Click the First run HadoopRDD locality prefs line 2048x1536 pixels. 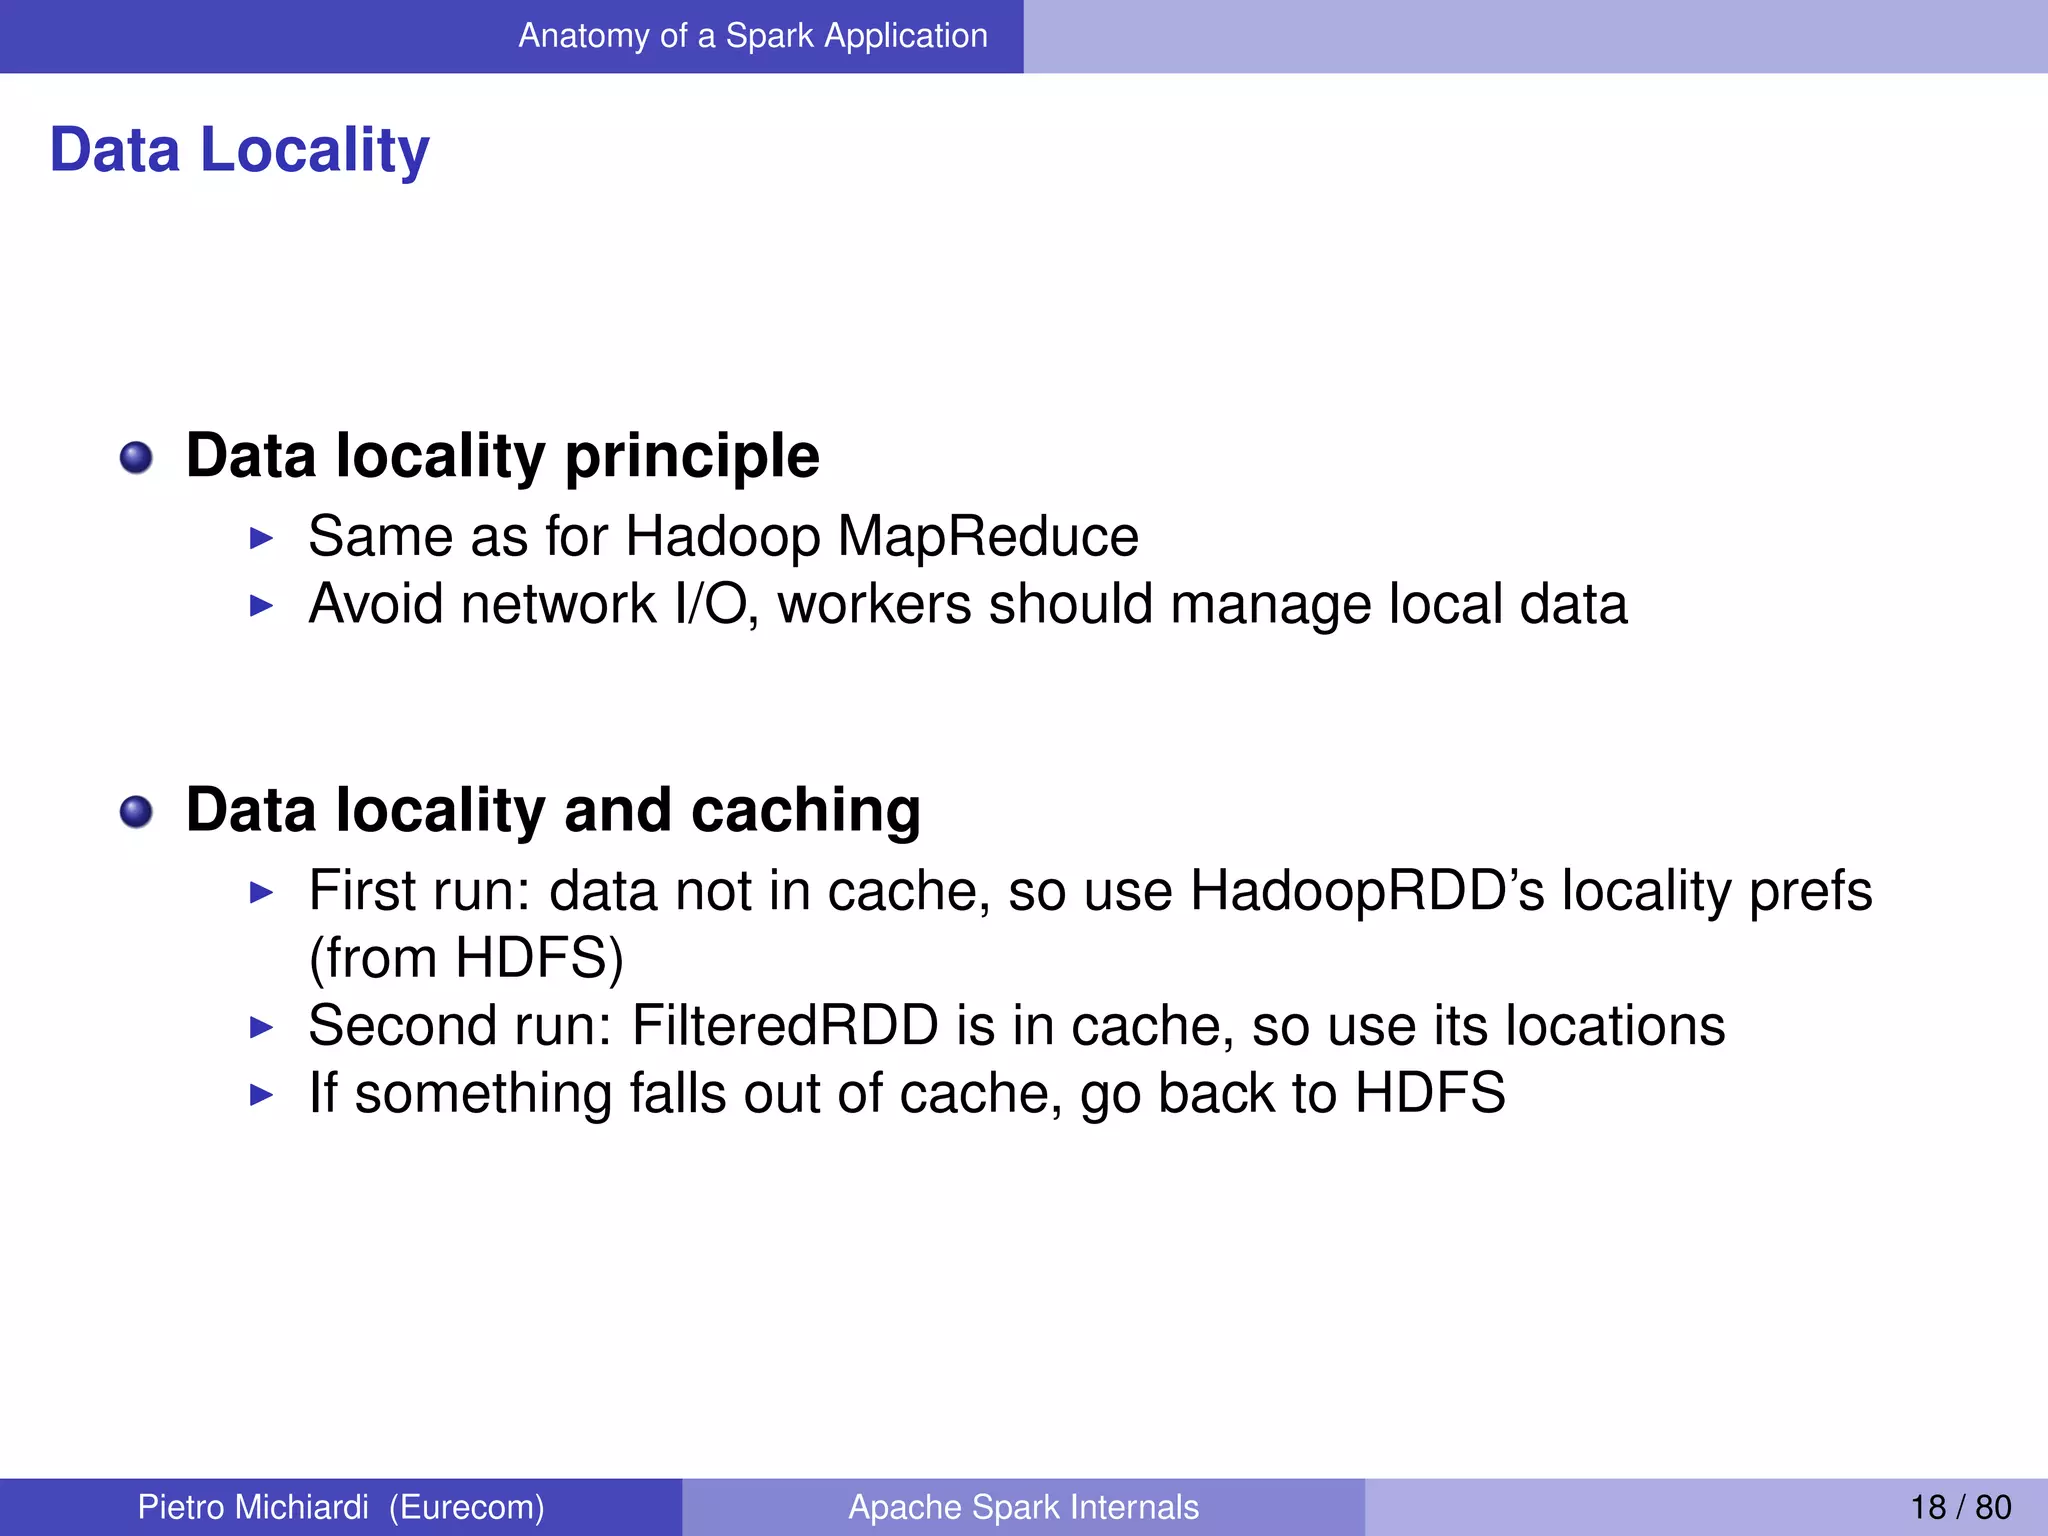1089,890
